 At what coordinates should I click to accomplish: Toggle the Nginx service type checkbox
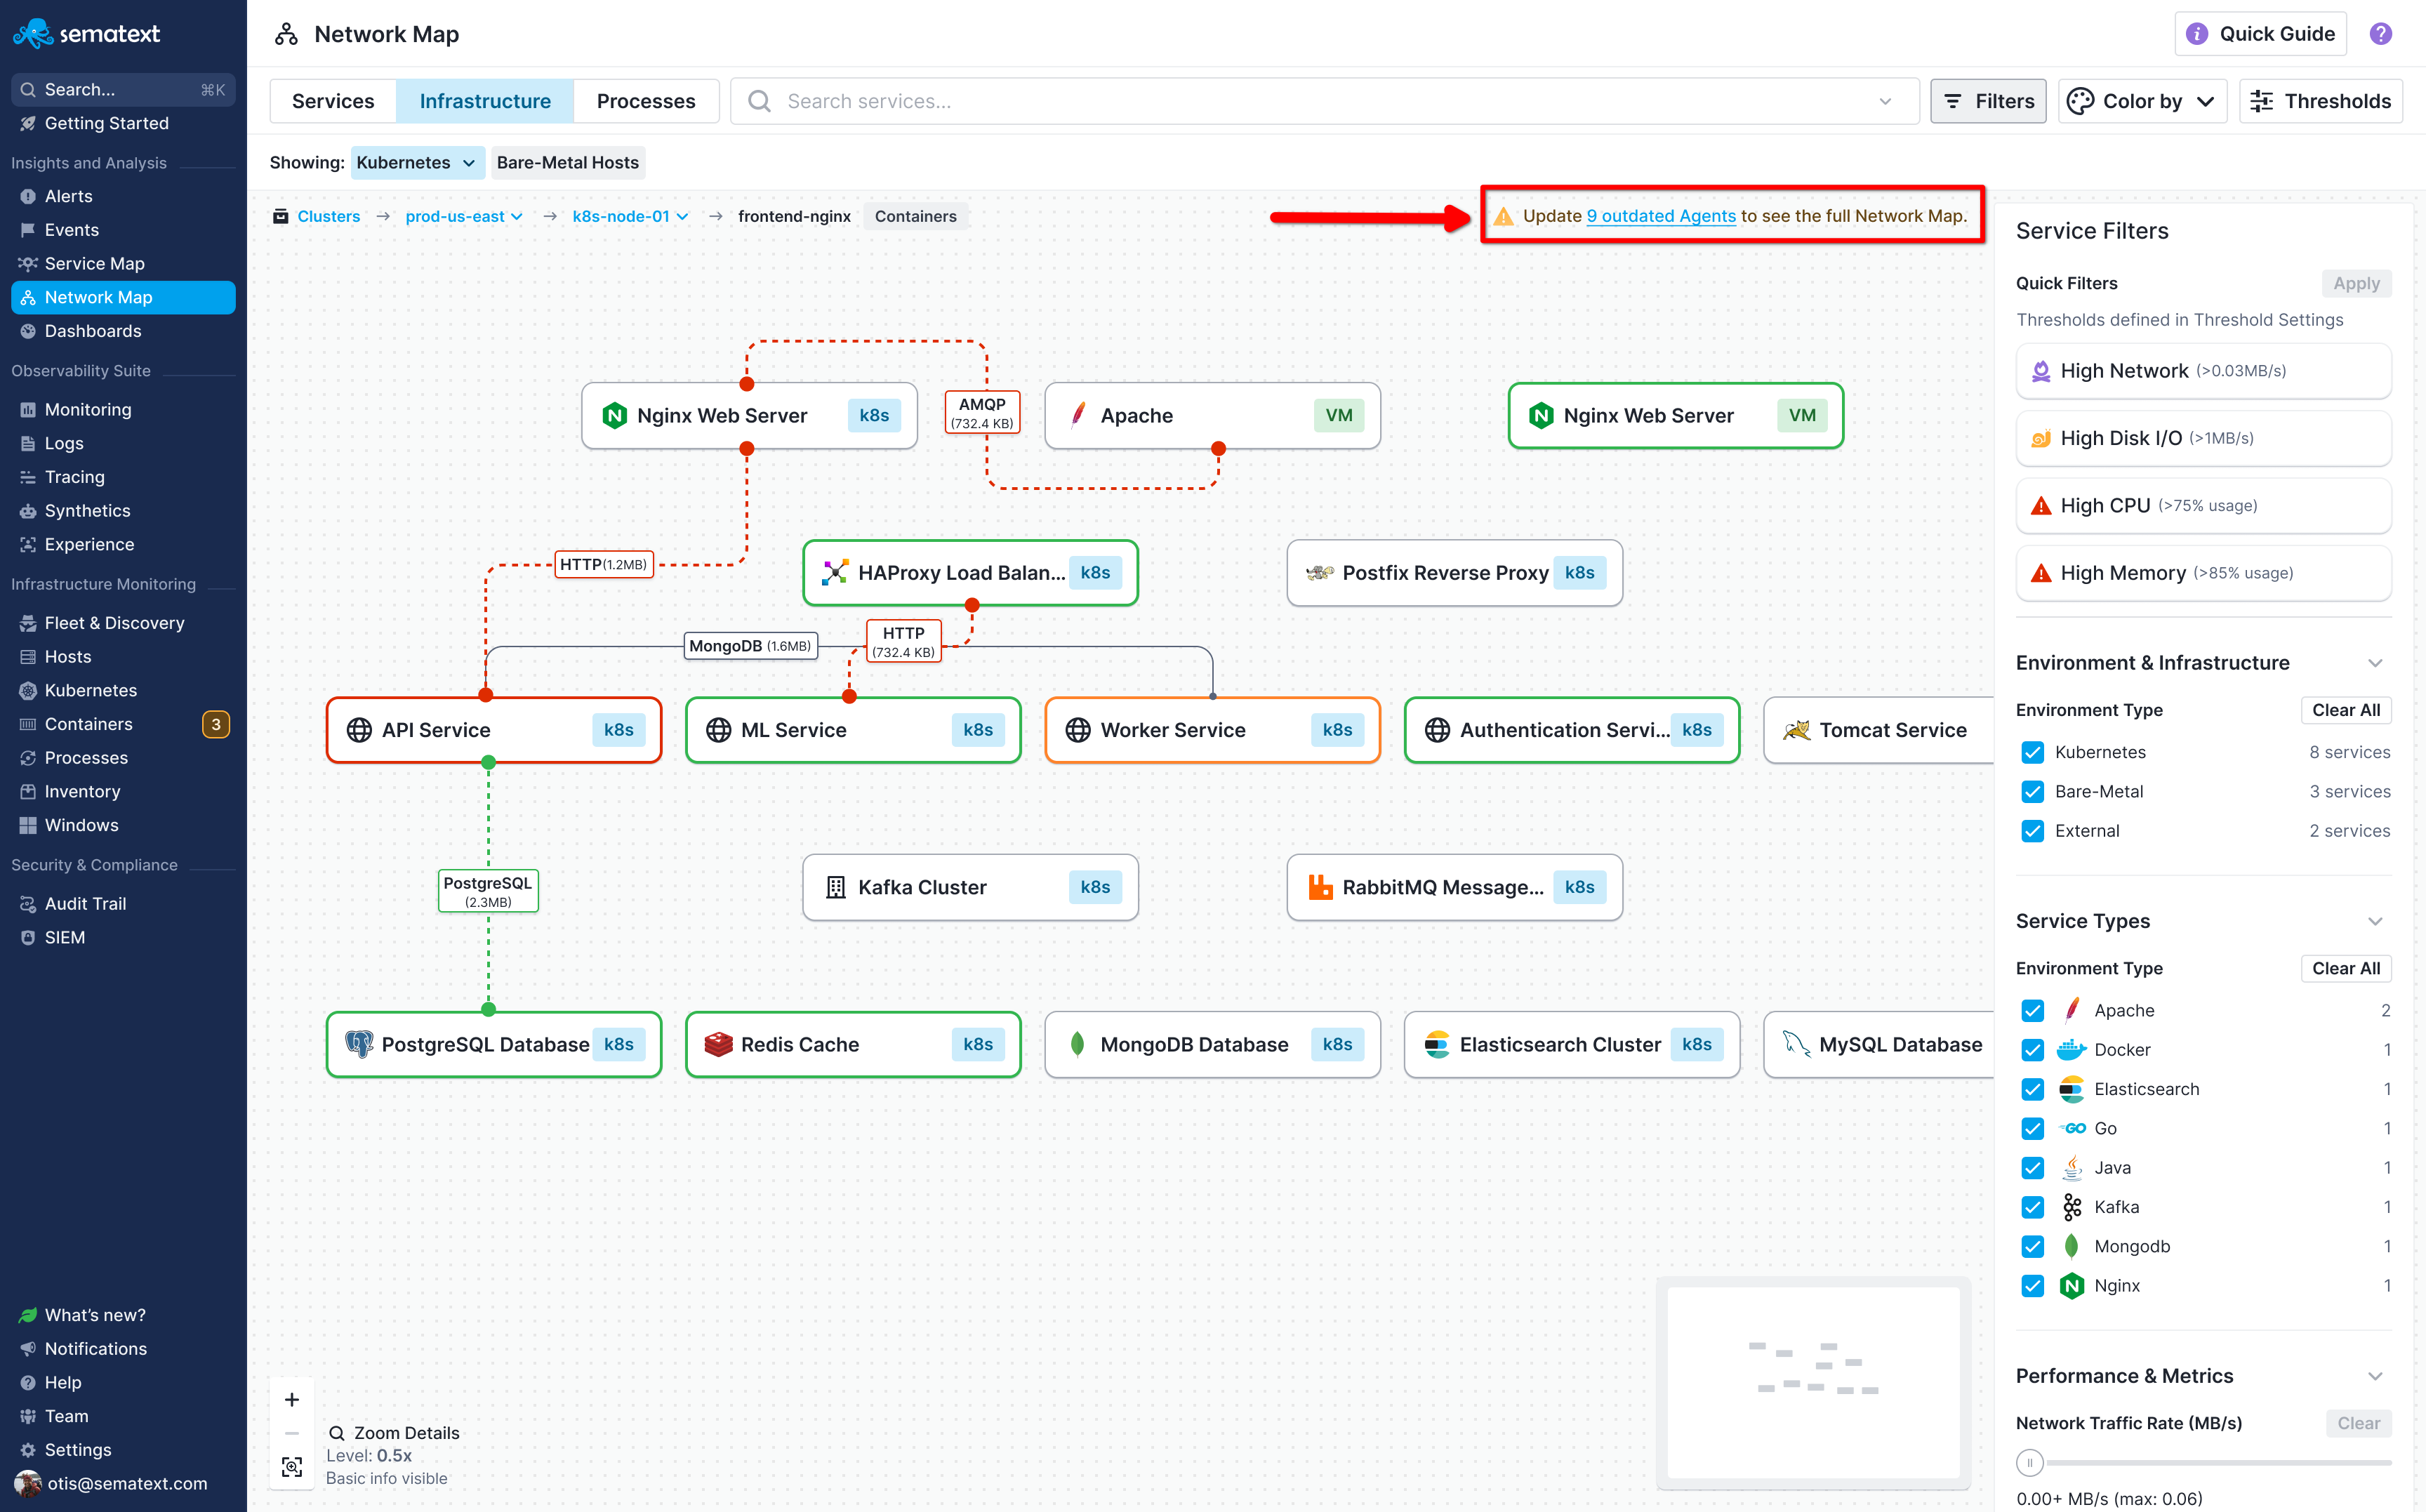(2032, 1285)
